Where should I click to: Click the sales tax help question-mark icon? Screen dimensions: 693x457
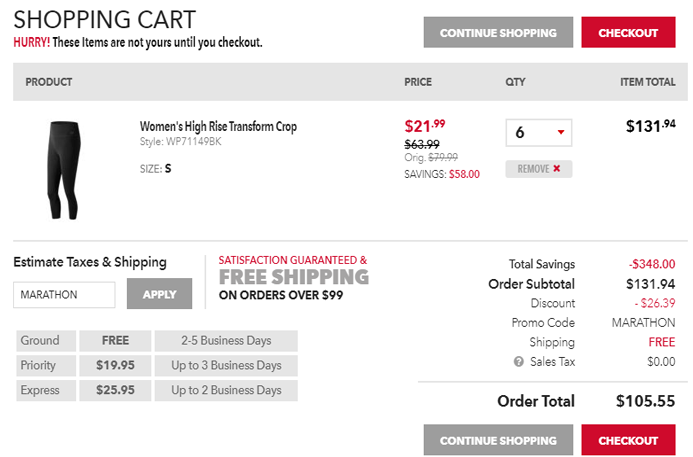point(519,362)
